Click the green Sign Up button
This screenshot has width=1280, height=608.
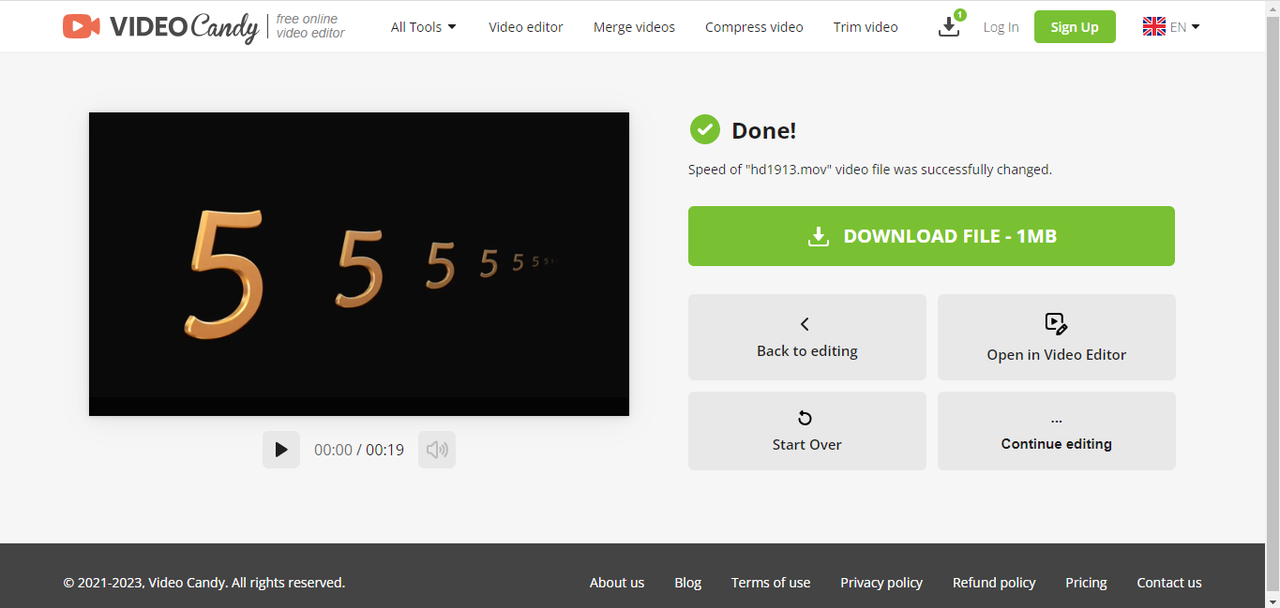(x=1075, y=27)
